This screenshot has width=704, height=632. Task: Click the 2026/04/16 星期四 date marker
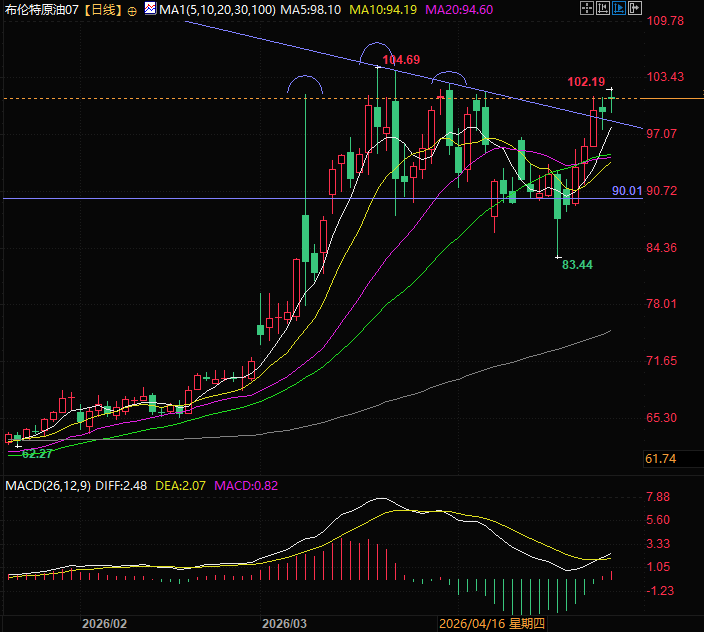point(492,623)
